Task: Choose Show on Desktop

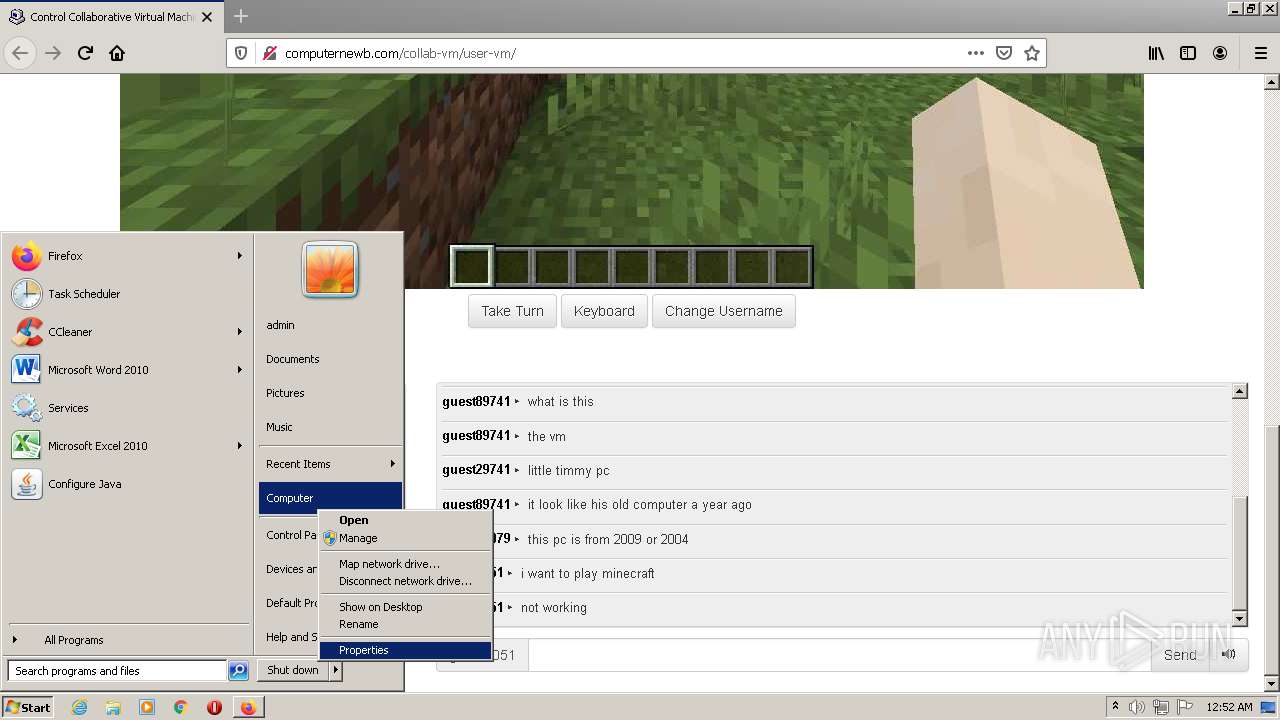Action: pos(405,607)
